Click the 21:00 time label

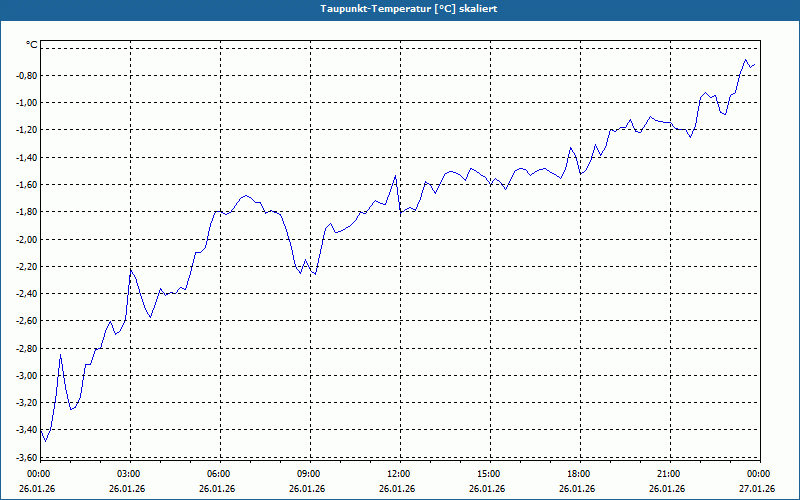point(669,474)
